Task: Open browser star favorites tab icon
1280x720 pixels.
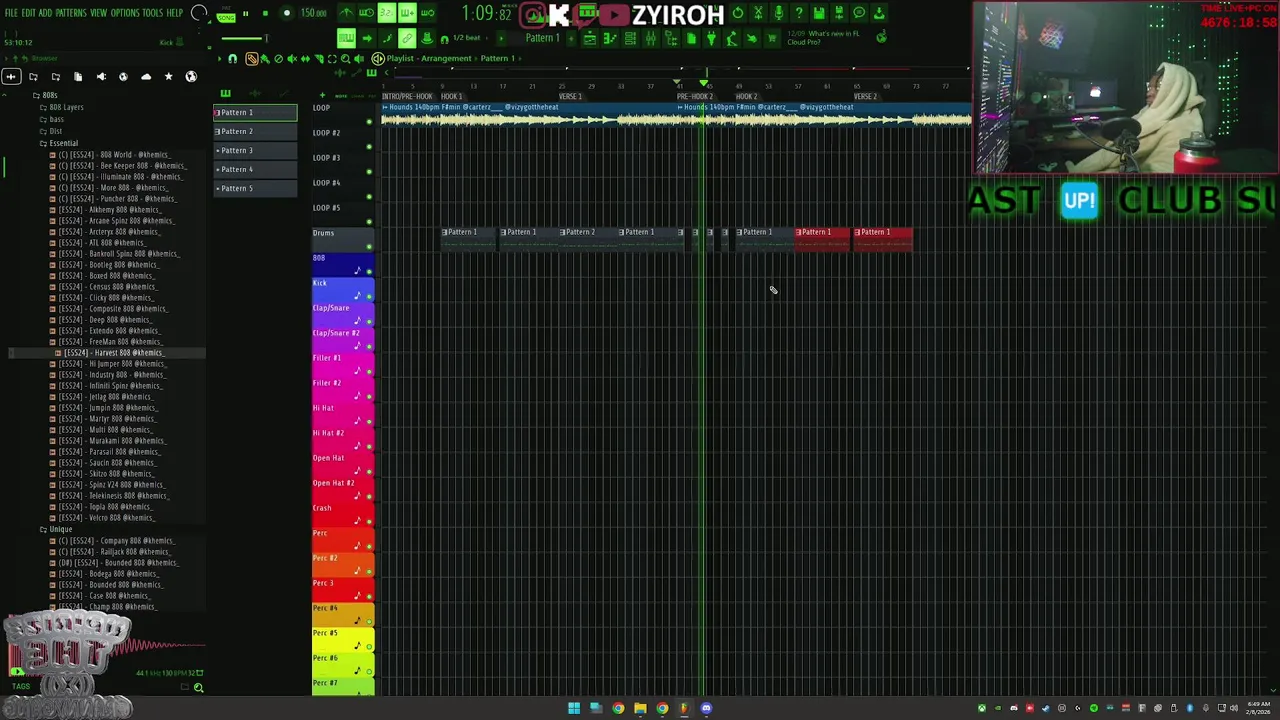Action: click(x=168, y=77)
